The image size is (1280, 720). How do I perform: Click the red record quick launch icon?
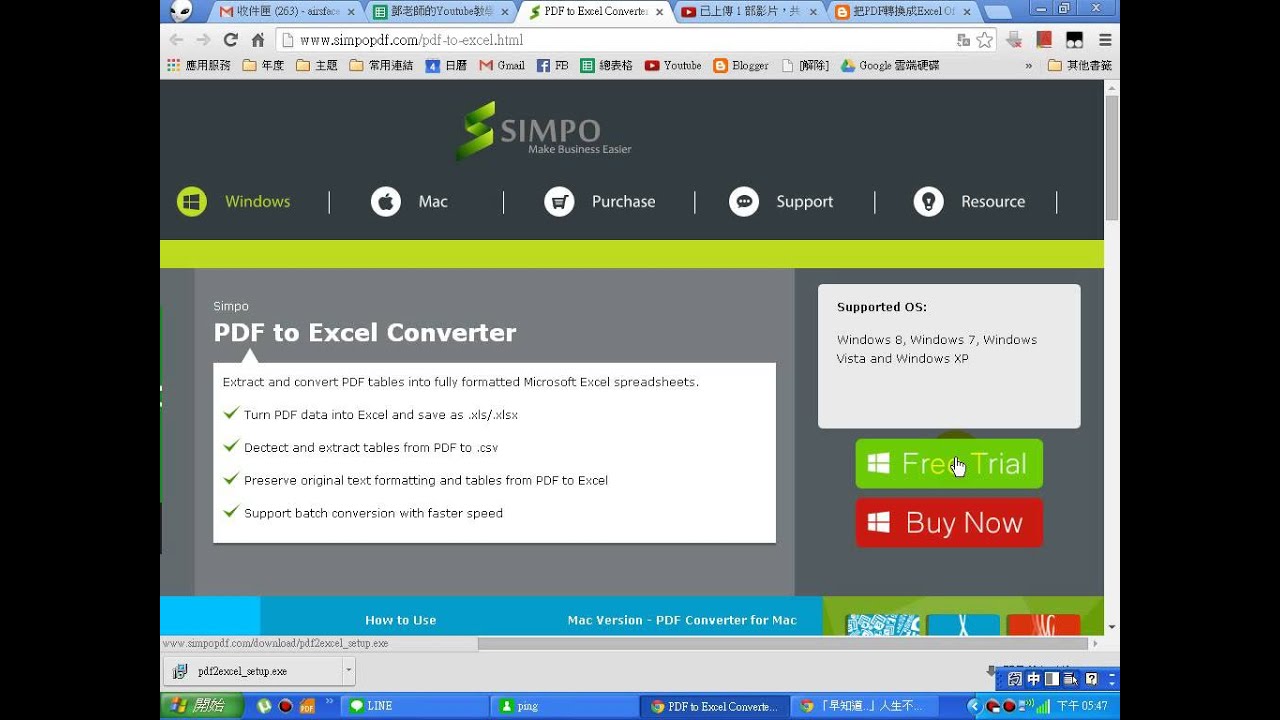tap(286, 706)
